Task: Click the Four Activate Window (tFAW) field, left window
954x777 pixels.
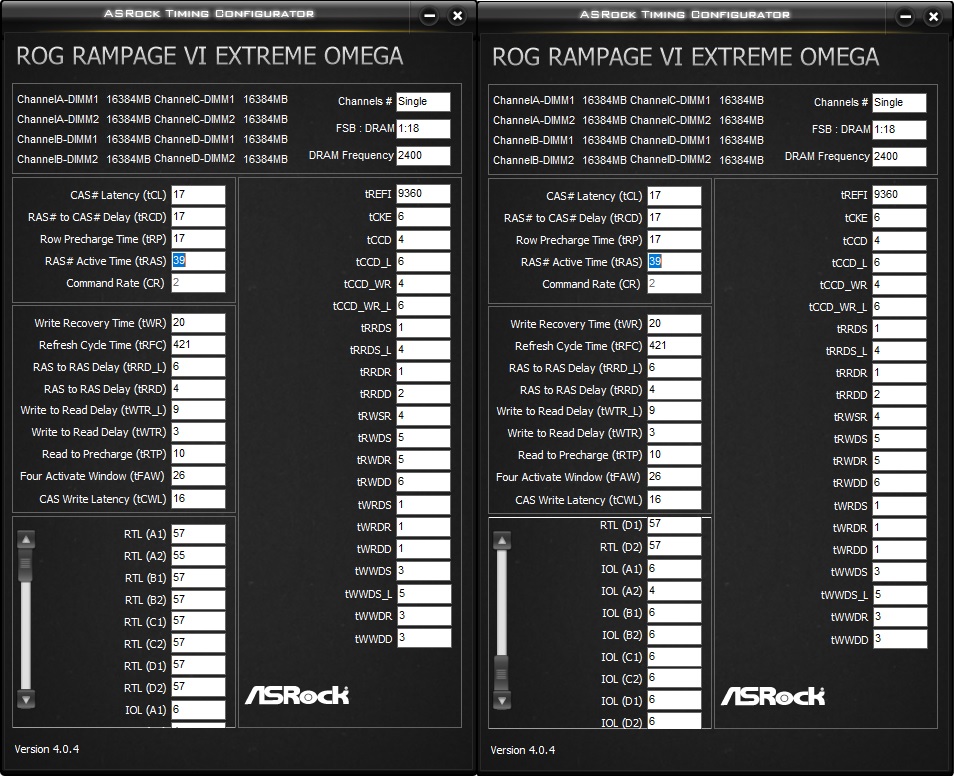Action: click(x=198, y=475)
